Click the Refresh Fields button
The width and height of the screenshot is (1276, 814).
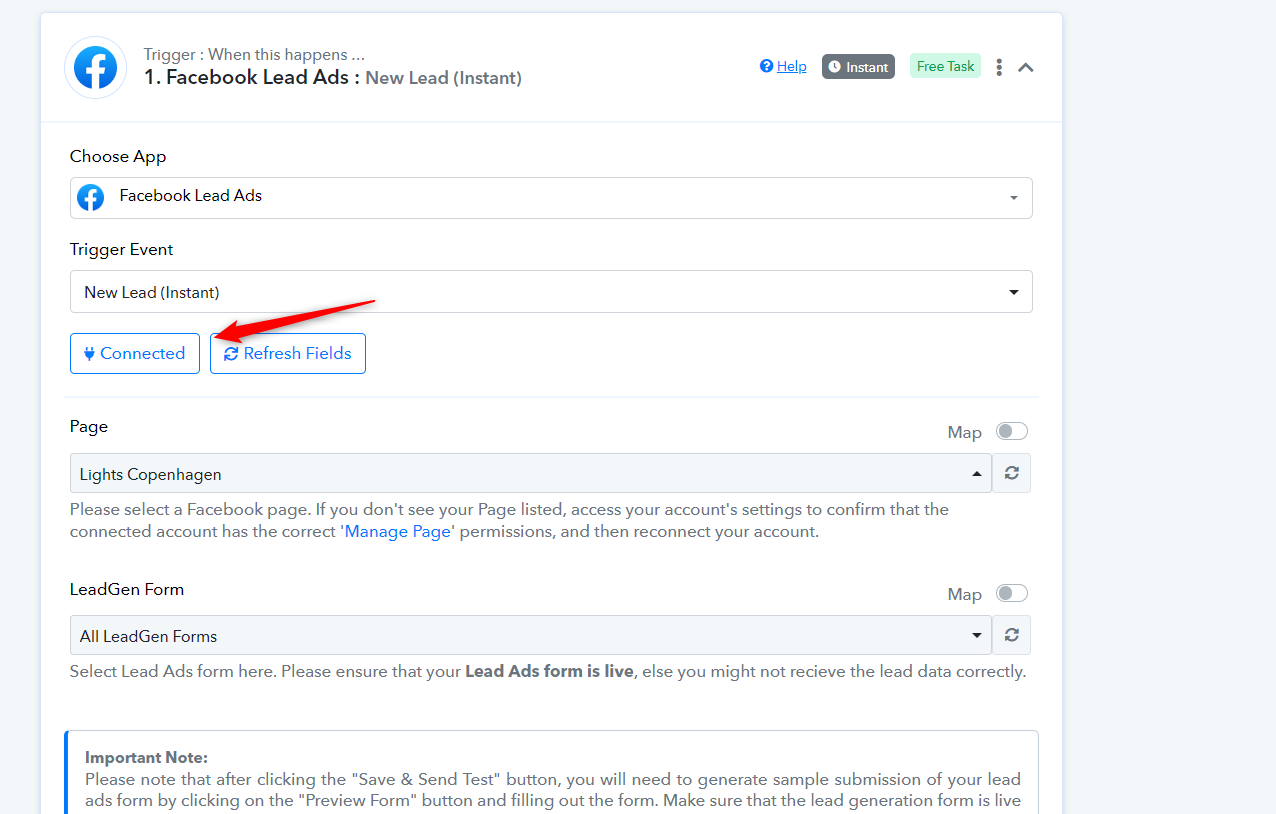[288, 353]
